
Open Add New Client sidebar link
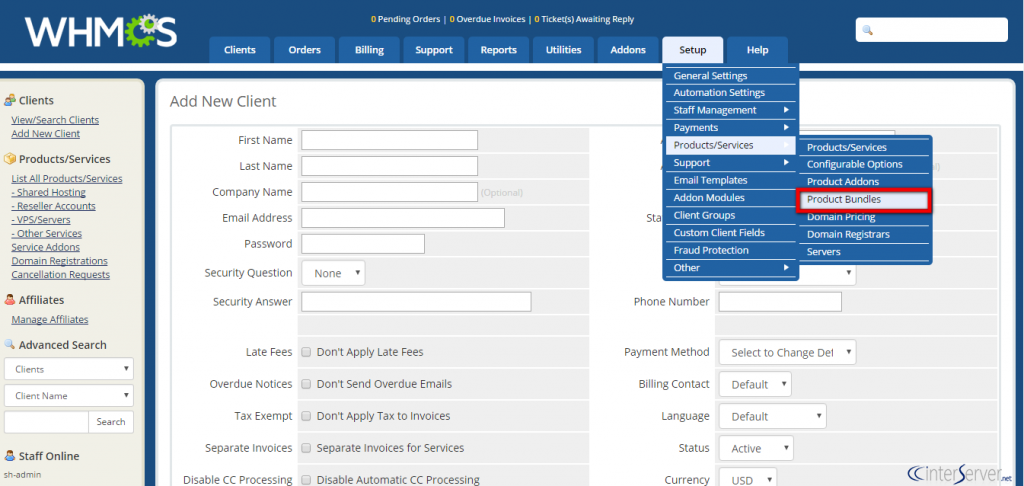click(x=46, y=134)
